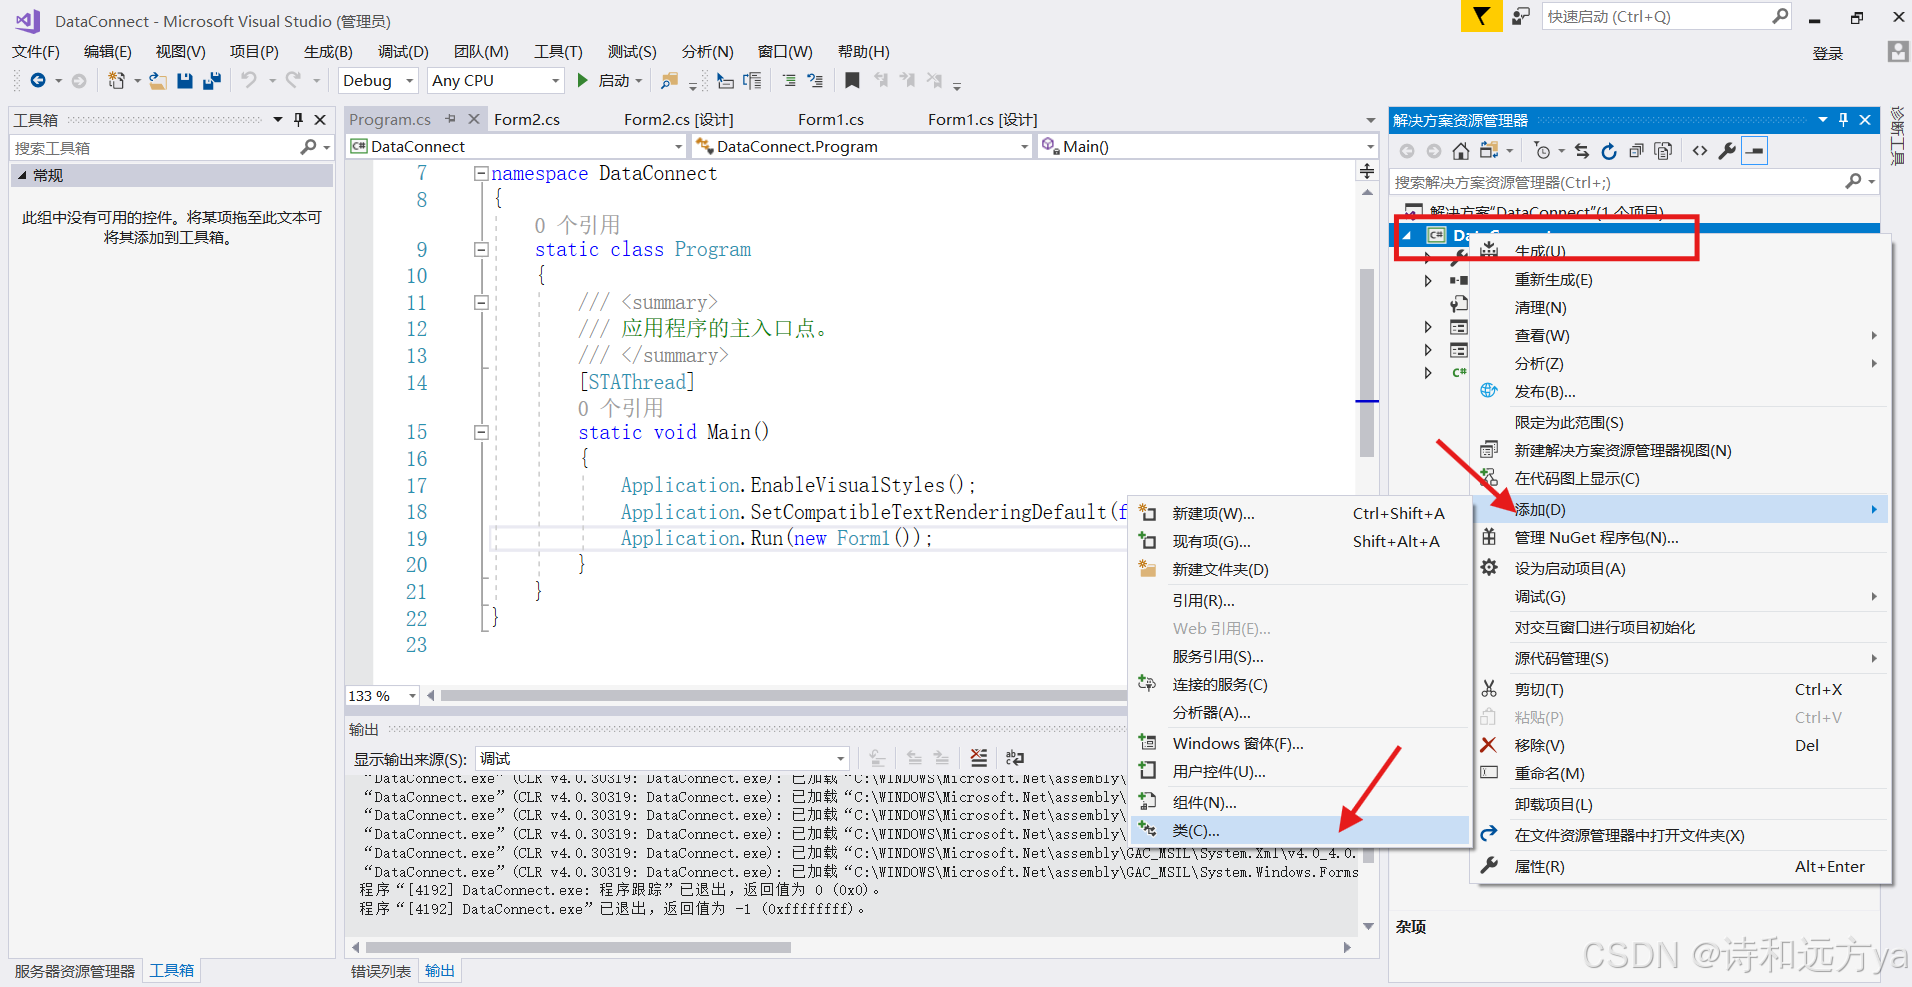The image size is (1912, 987).
Task: Click the save all files icon
Action: [211, 80]
